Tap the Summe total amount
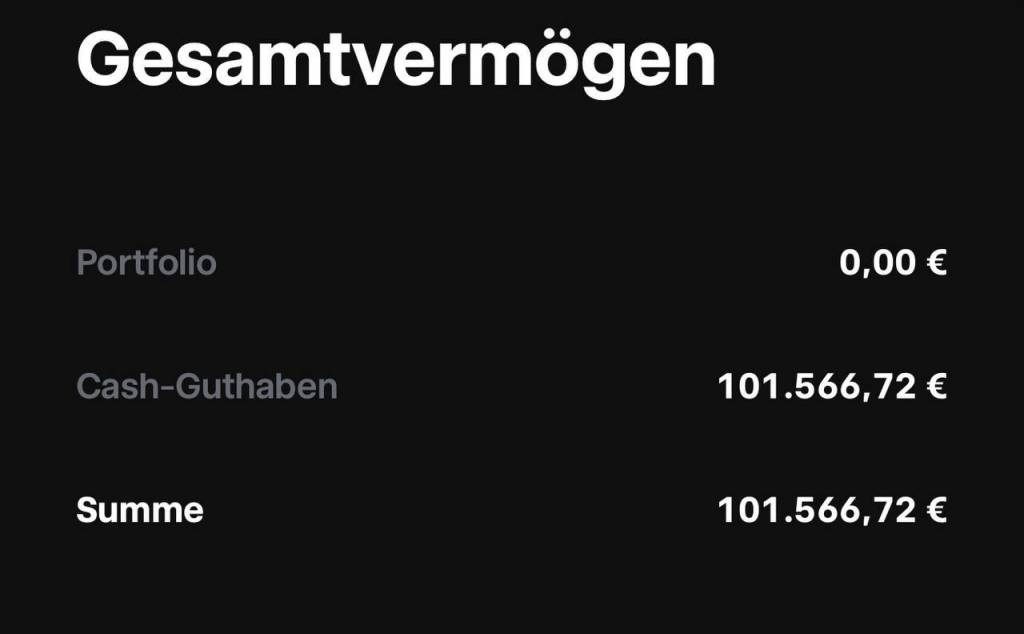Screen dimensions: 1024x634 (x=831, y=511)
